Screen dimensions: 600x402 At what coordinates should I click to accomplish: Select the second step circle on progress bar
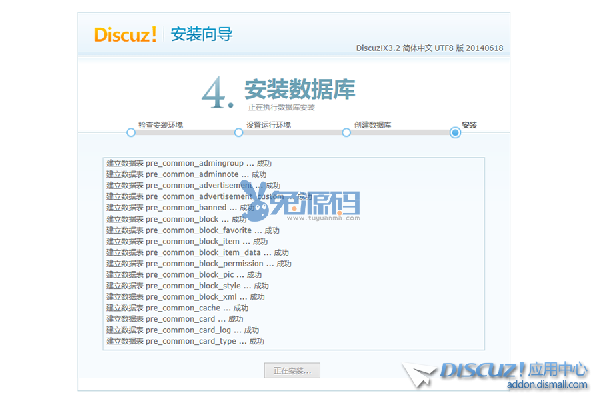click(239, 133)
